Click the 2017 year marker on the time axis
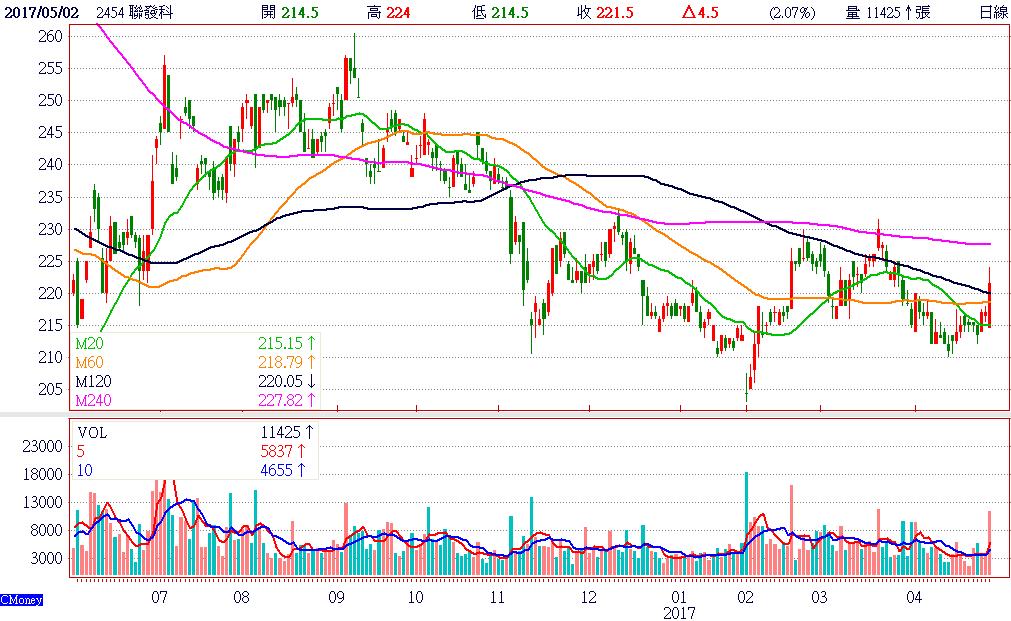This screenshot has height=621, width=1011. tap(678, 611)
